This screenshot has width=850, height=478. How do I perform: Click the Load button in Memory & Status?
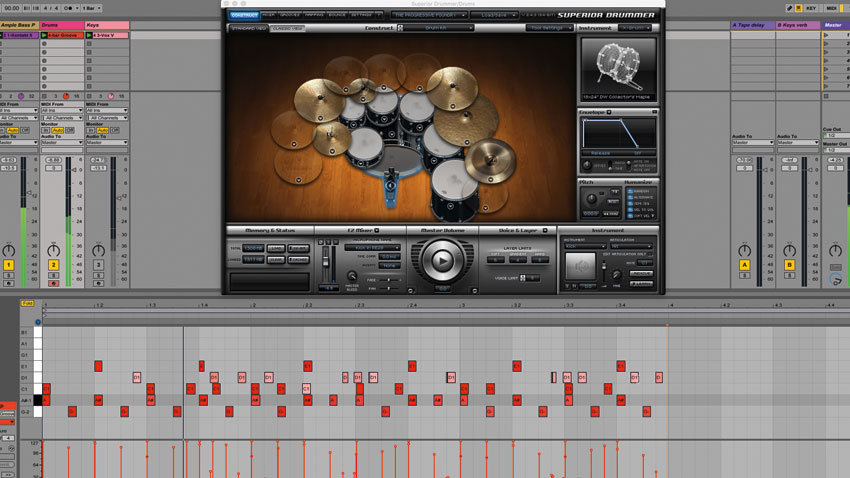point(276,248)
